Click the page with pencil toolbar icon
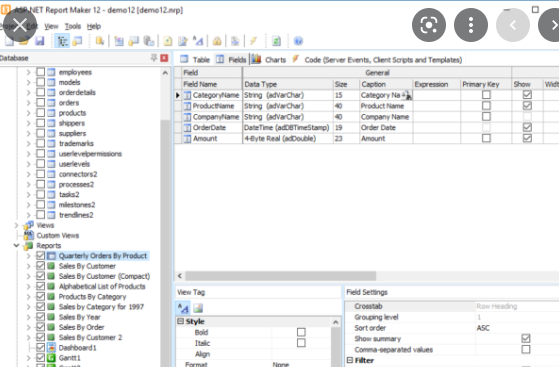 [x=183, y=41]
